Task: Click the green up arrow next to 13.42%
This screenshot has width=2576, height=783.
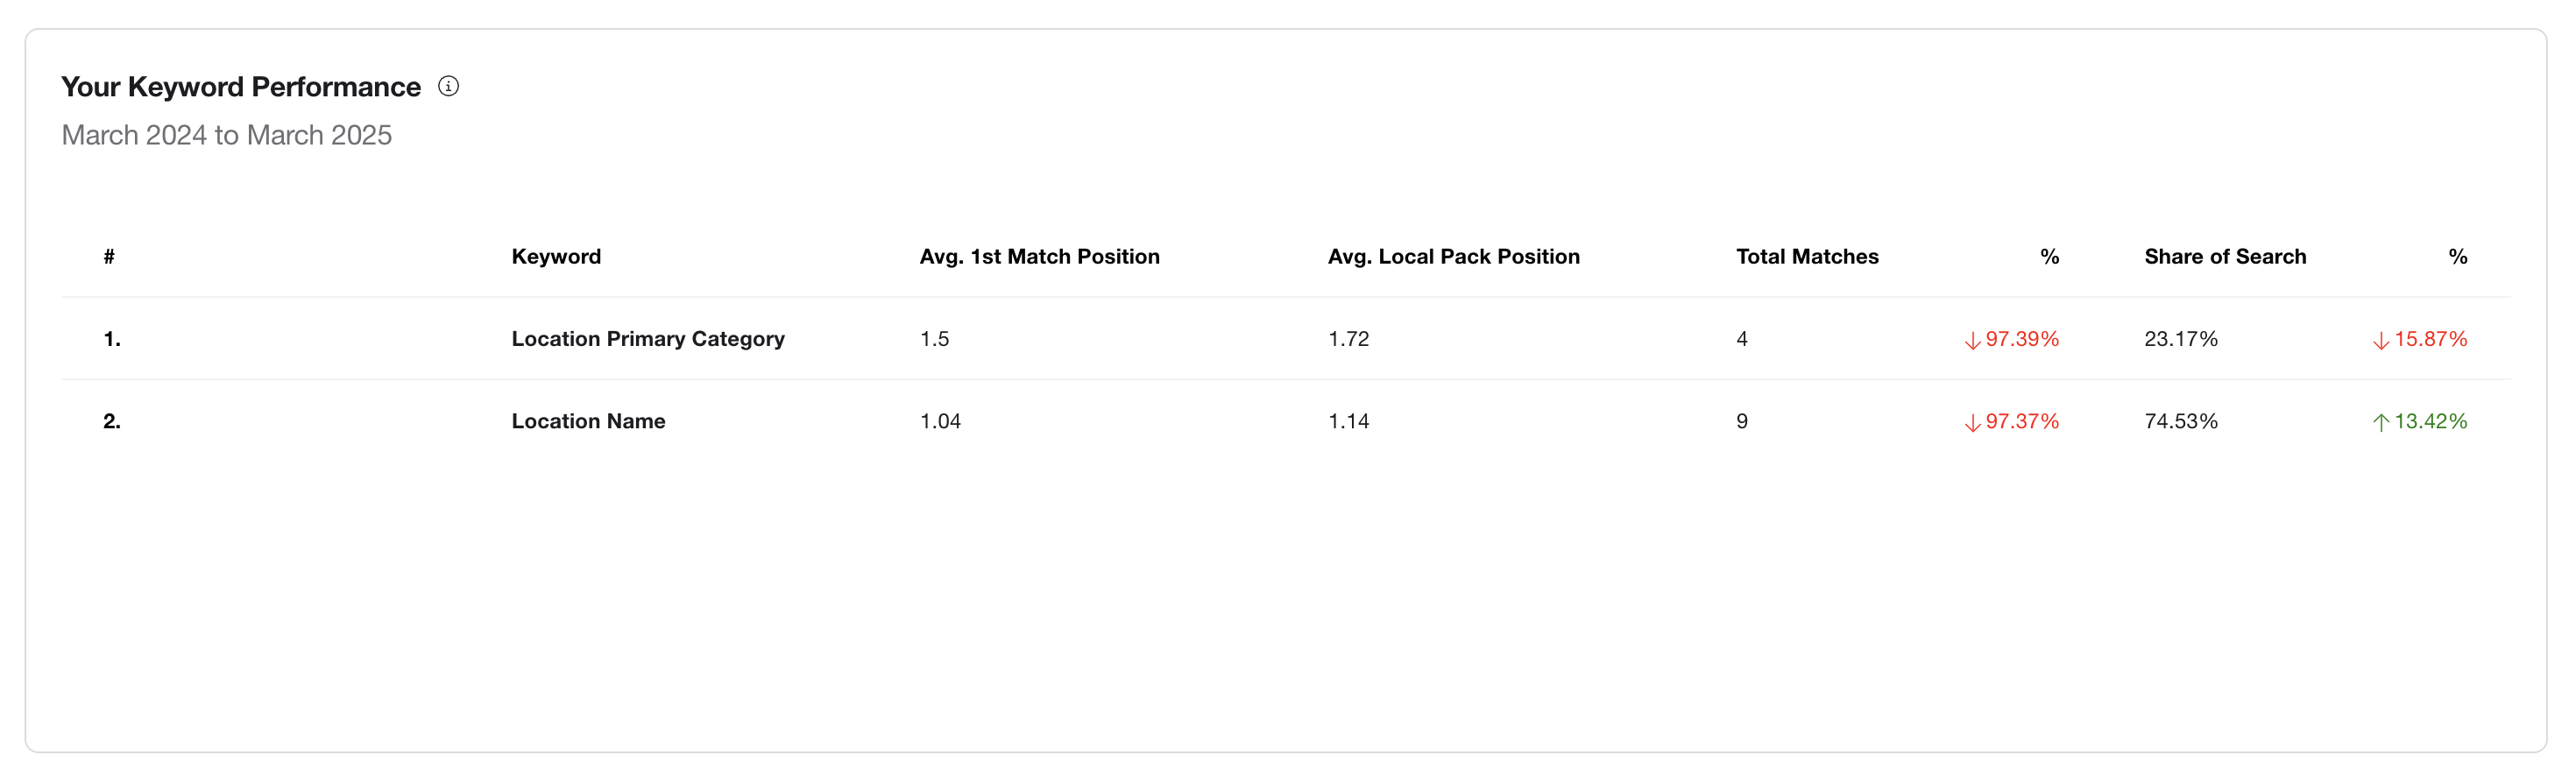Action: click(x=2381, y=422)
